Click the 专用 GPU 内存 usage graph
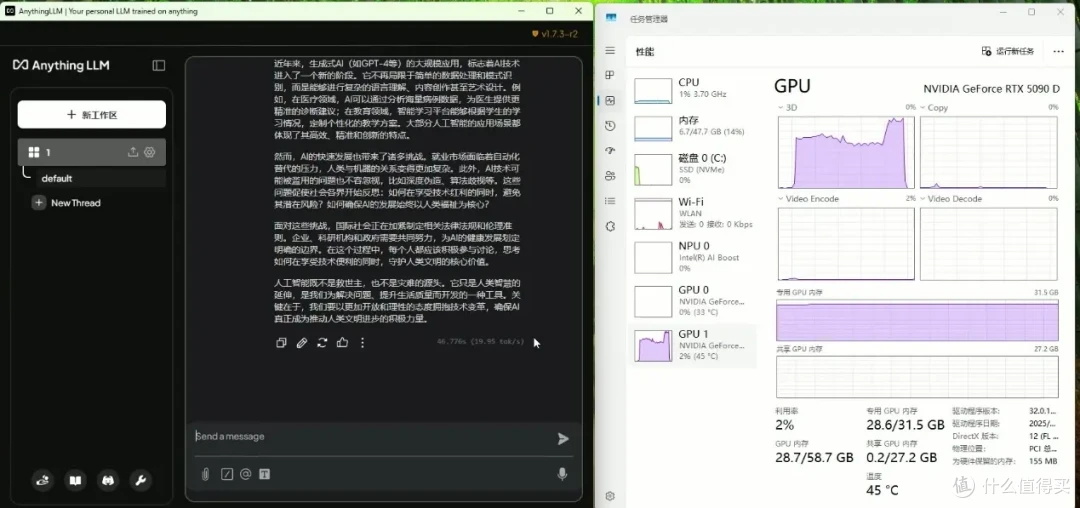 point(917,320)
